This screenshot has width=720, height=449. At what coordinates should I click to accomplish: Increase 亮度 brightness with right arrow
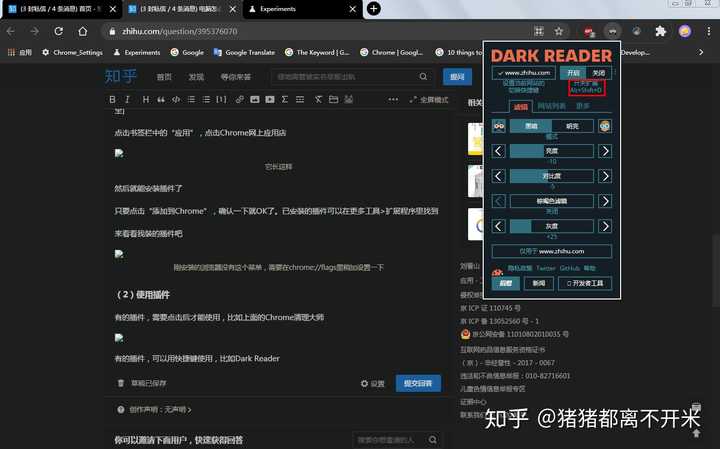605,151
